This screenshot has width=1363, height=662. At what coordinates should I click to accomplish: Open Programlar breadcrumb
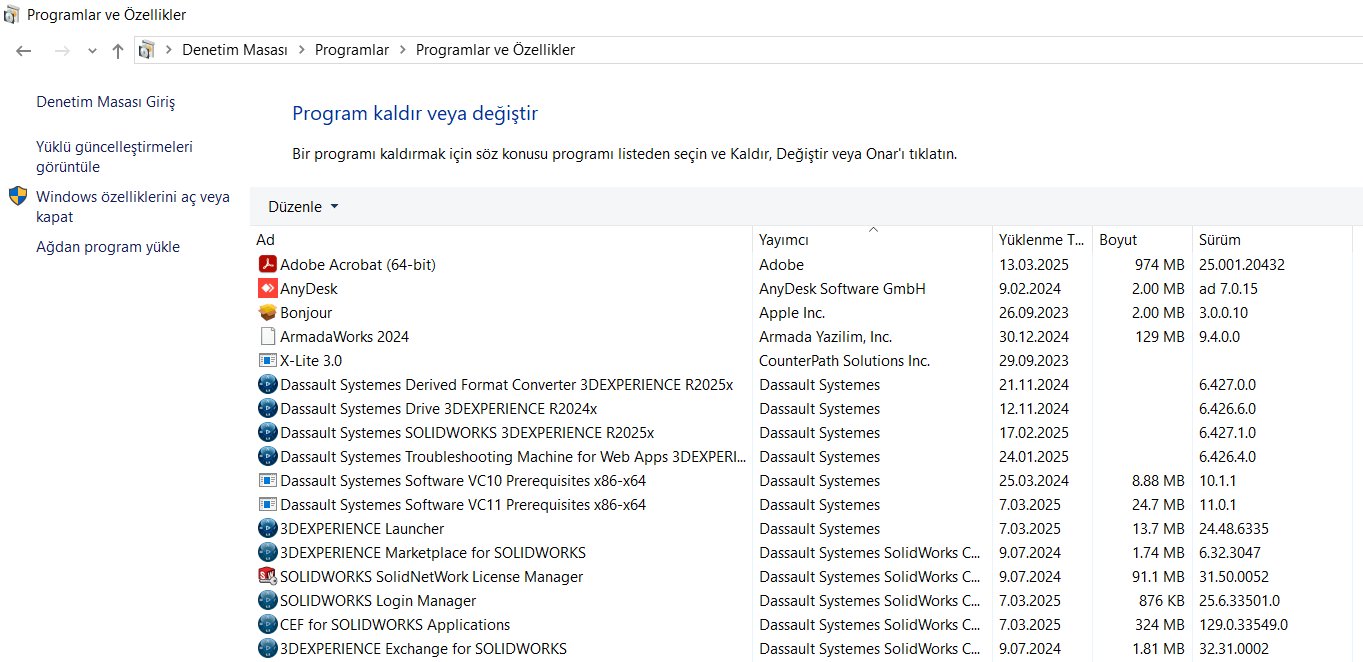tap(352, 50)
